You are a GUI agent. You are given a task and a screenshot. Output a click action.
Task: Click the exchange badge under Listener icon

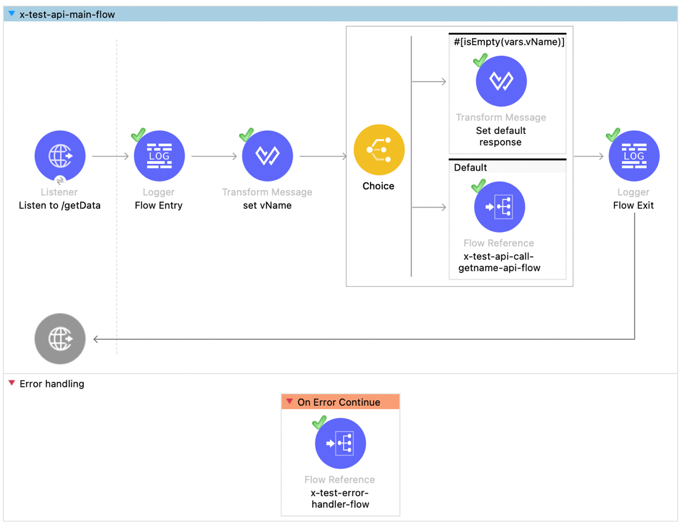pos(60,180)
